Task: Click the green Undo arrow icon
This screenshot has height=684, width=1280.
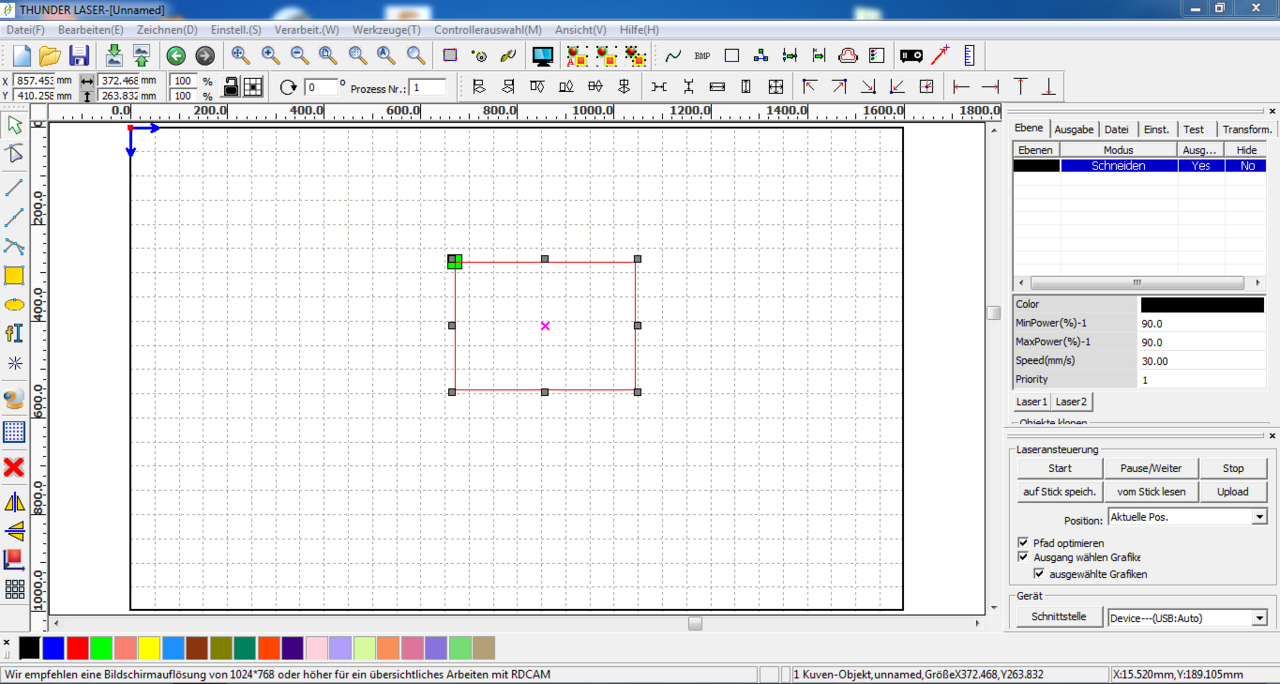Action: [x=176, y=56]
